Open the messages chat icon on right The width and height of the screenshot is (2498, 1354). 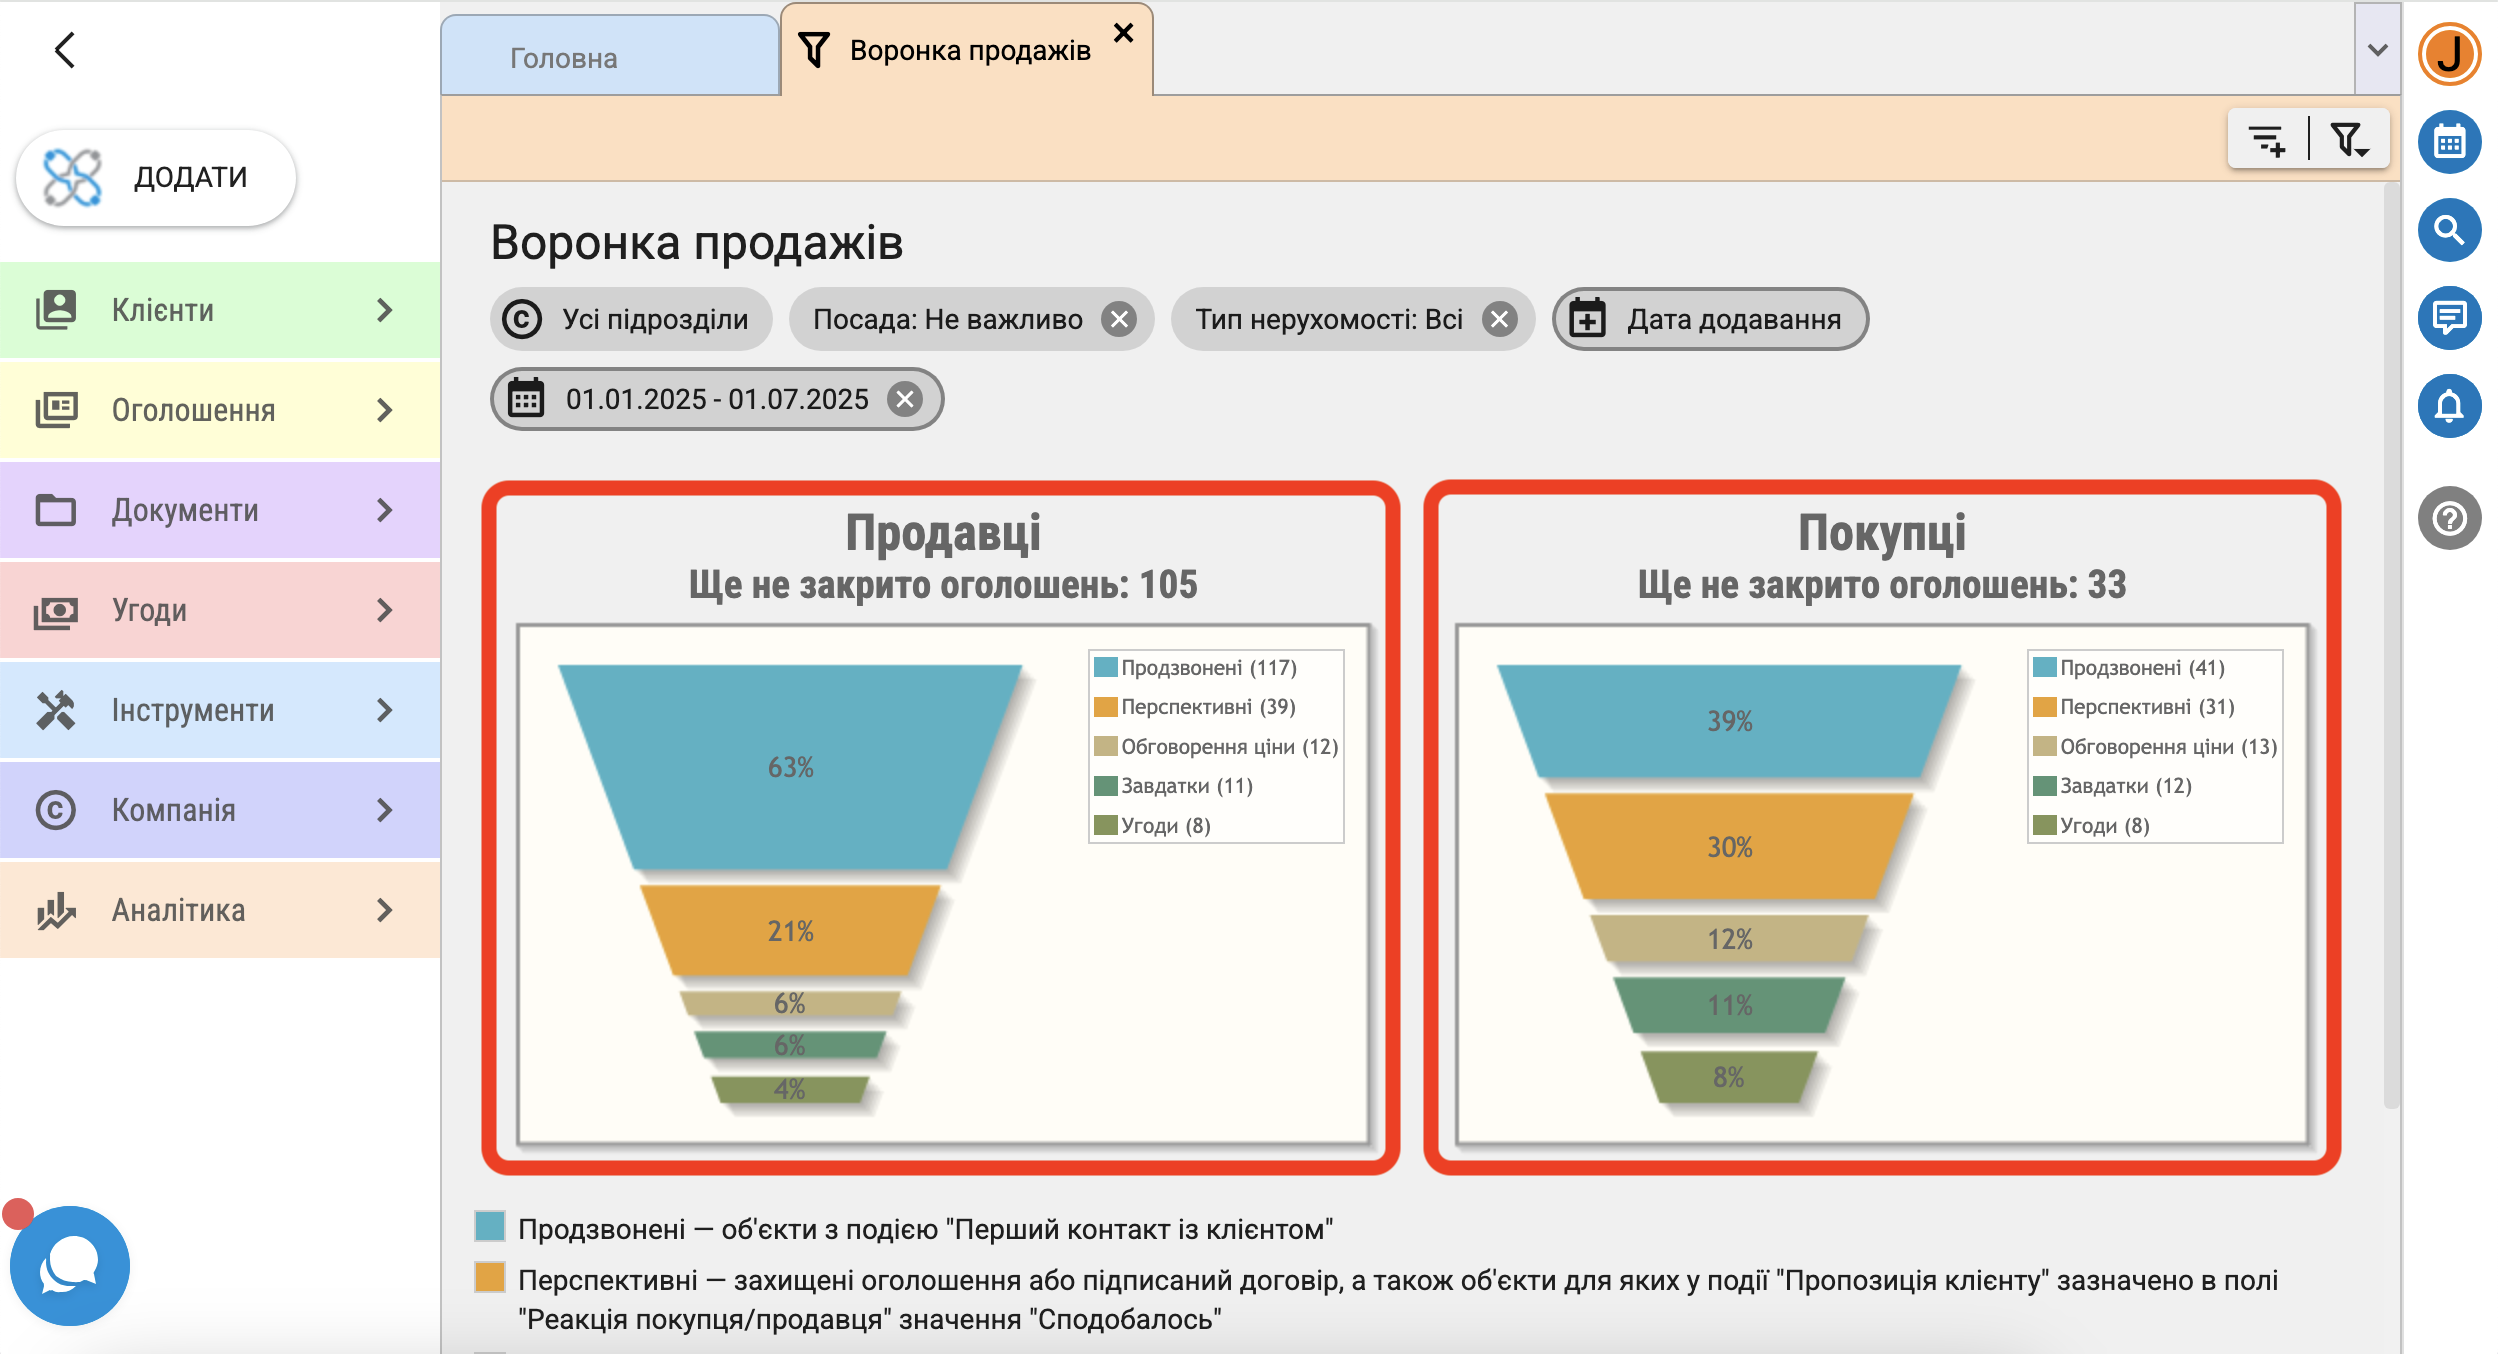(x=2449, y=318)
